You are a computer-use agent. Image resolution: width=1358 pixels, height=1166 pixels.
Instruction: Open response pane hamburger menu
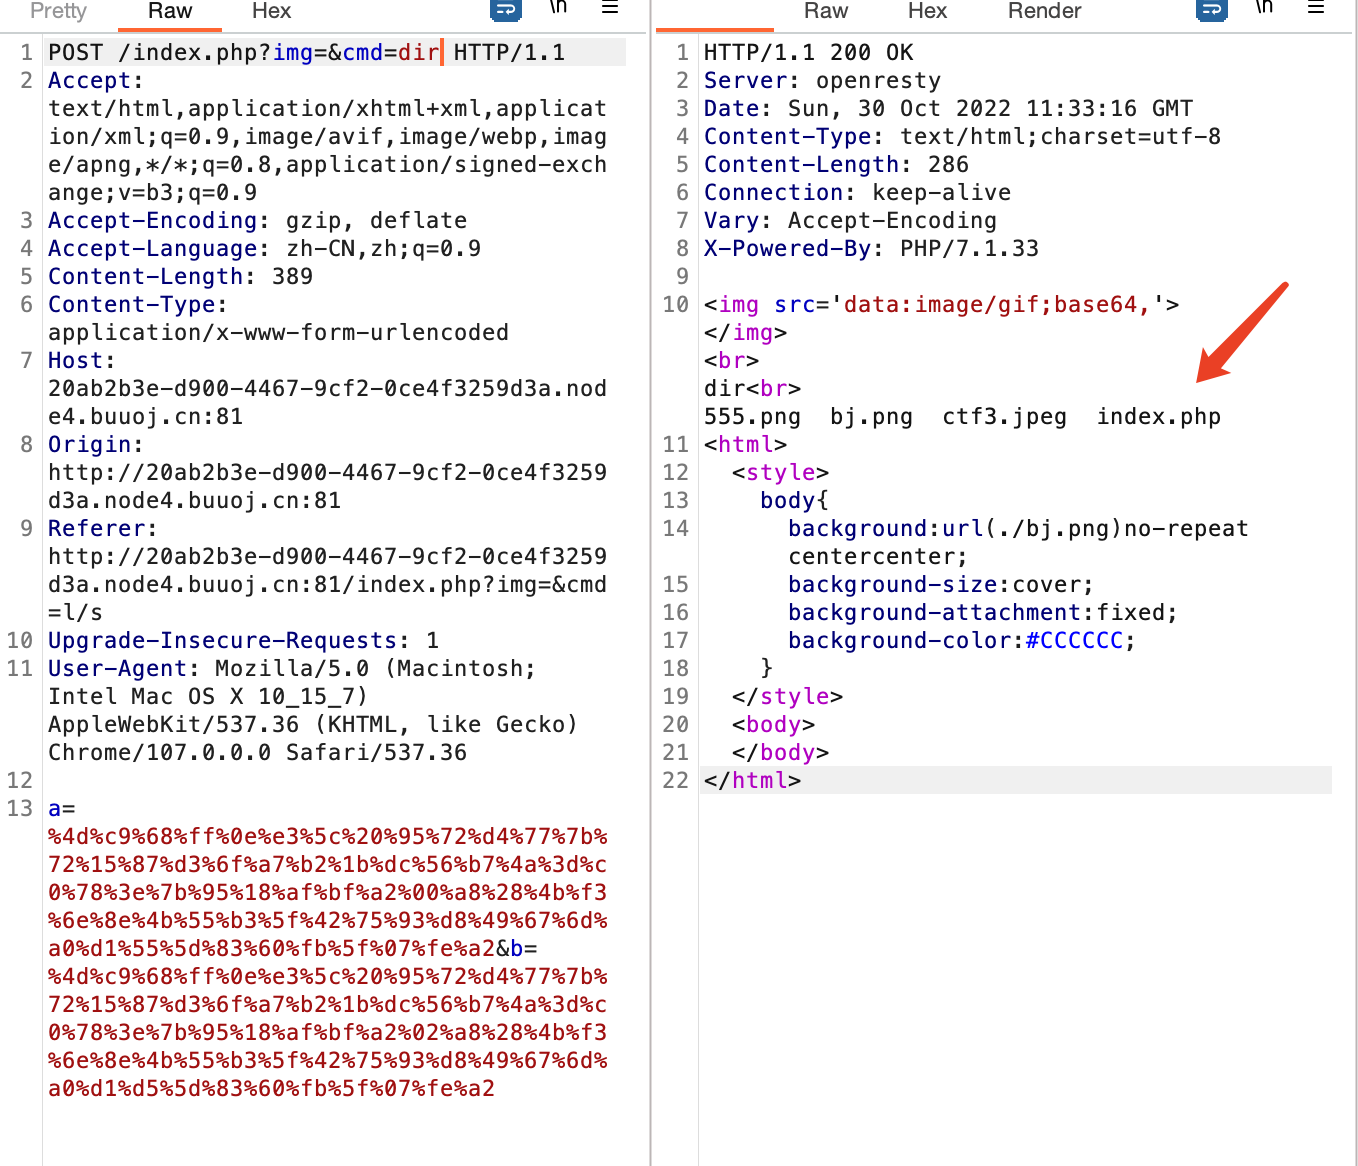(x=1316, y=8)
